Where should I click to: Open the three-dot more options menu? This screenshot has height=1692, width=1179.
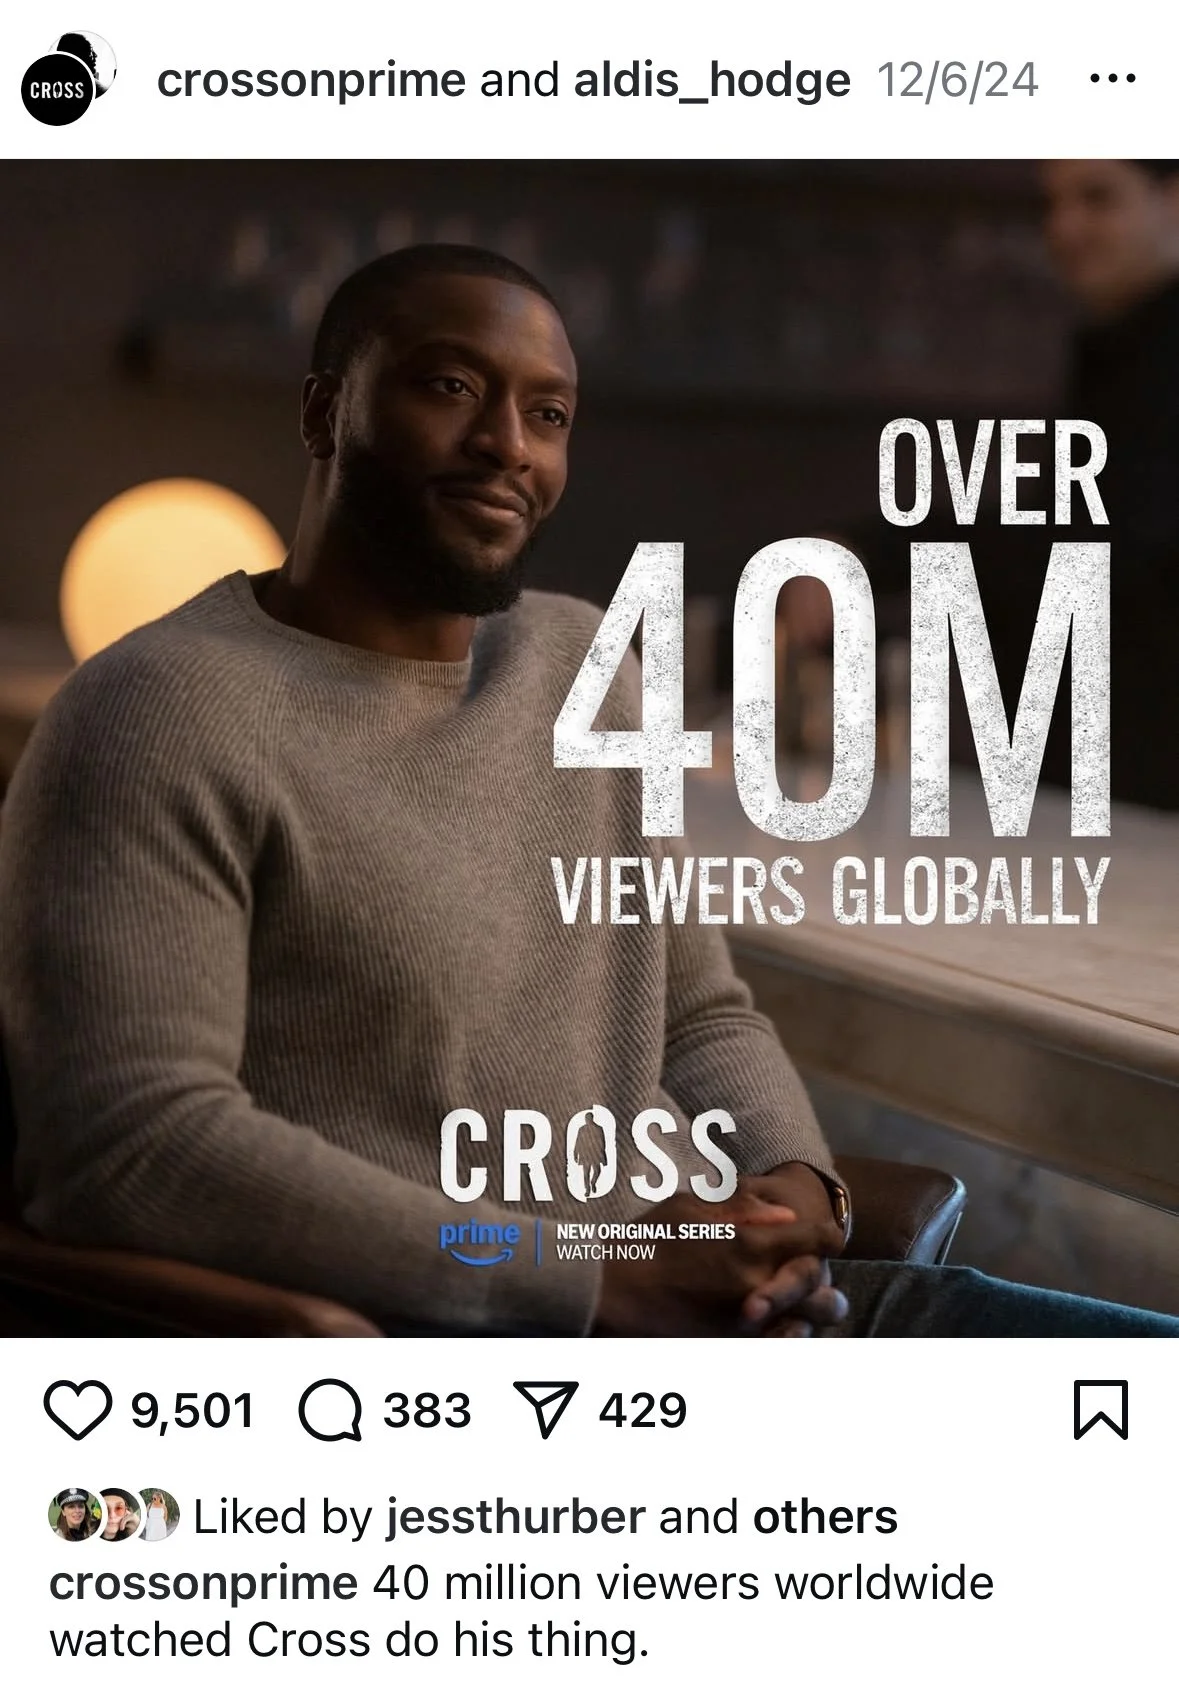(1112, 78)
